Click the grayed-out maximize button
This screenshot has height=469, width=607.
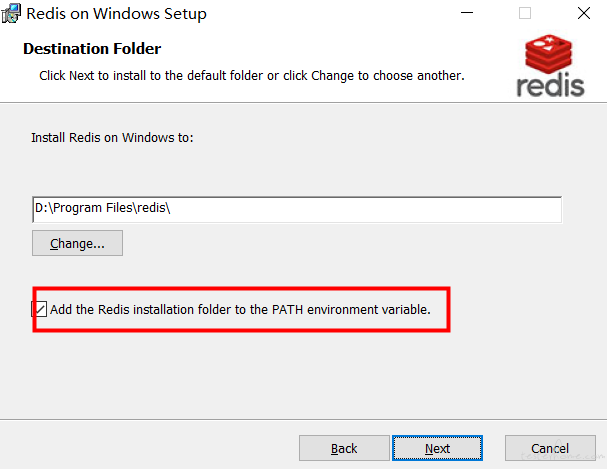(x=525, y=13)
